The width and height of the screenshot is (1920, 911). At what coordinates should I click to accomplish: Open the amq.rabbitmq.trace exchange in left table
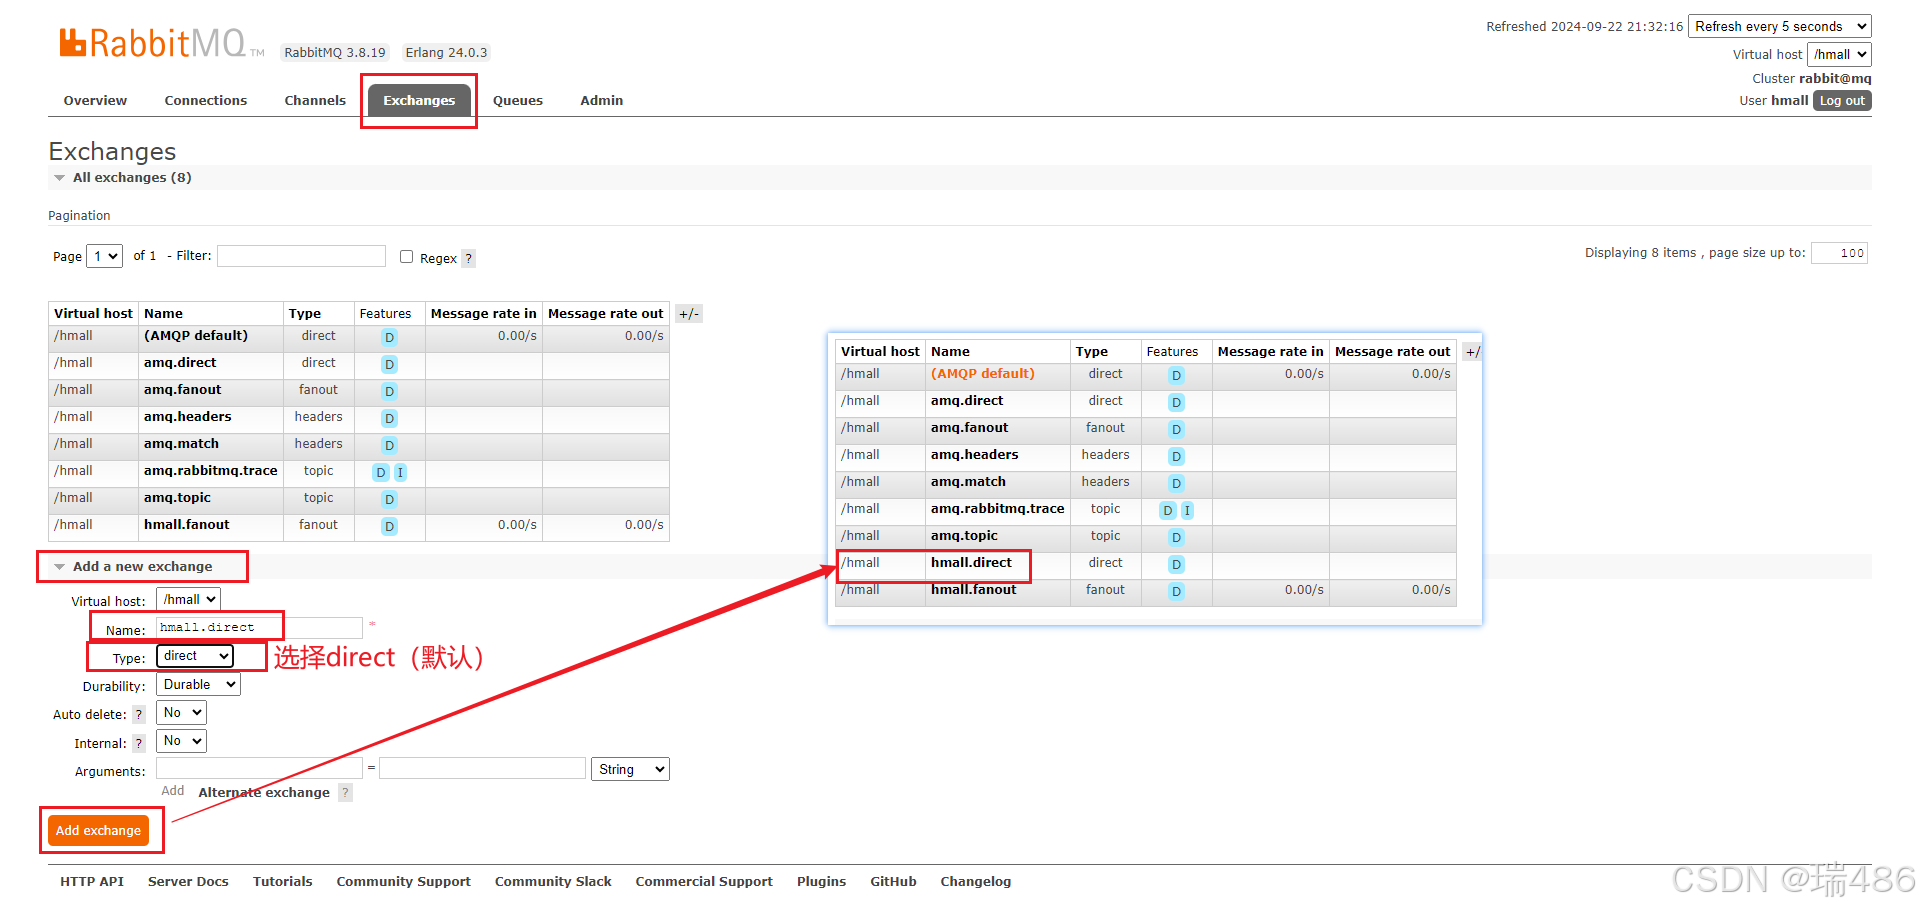(211, 471)
